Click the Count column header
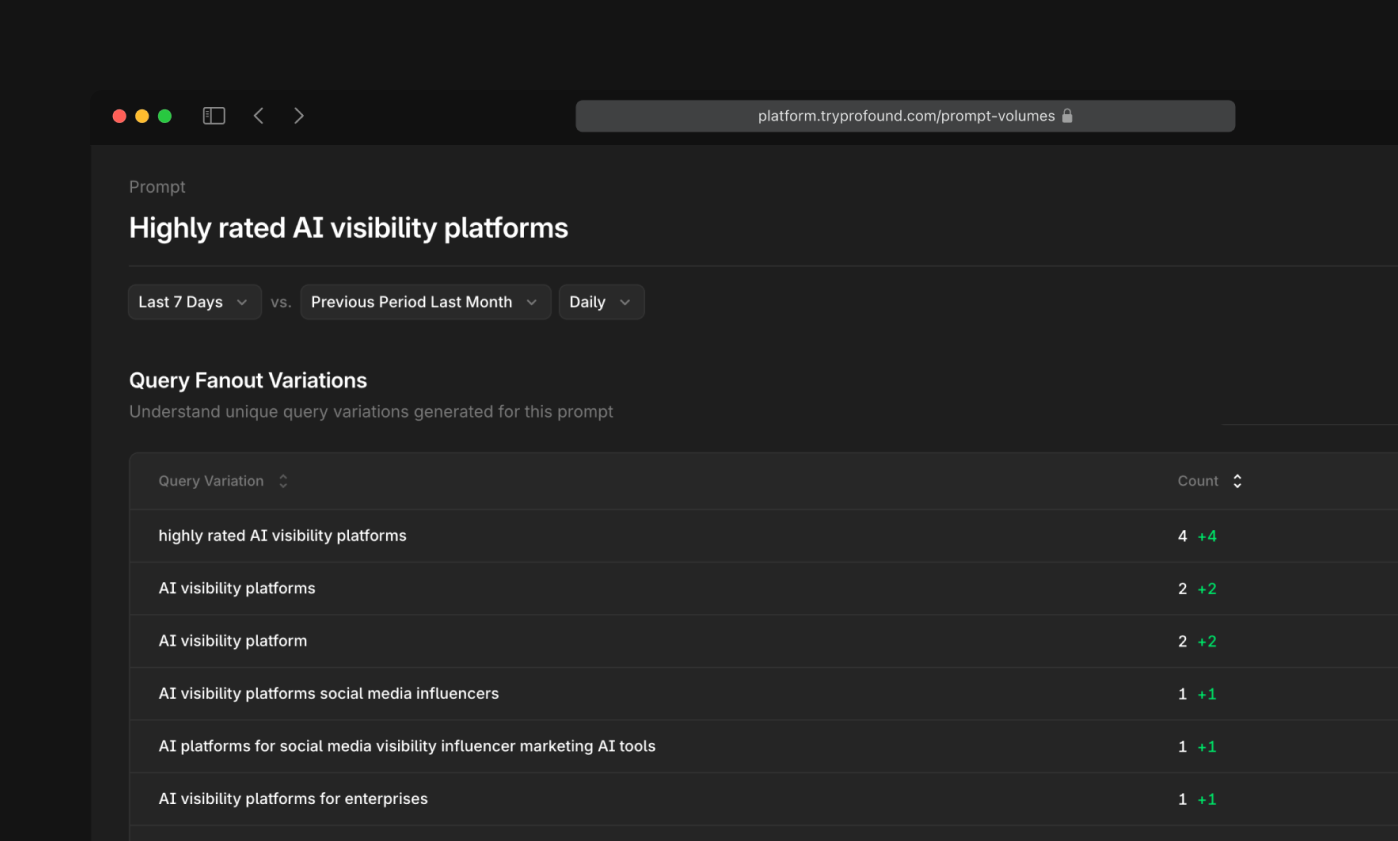 (x=1198, y=481)
